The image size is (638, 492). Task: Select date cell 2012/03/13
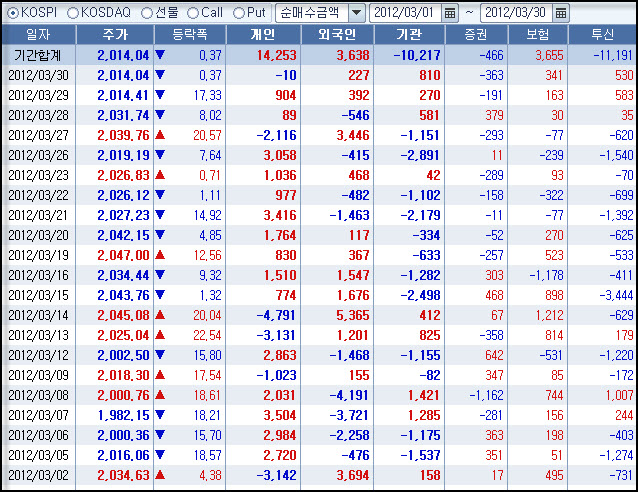click(38, 335)
